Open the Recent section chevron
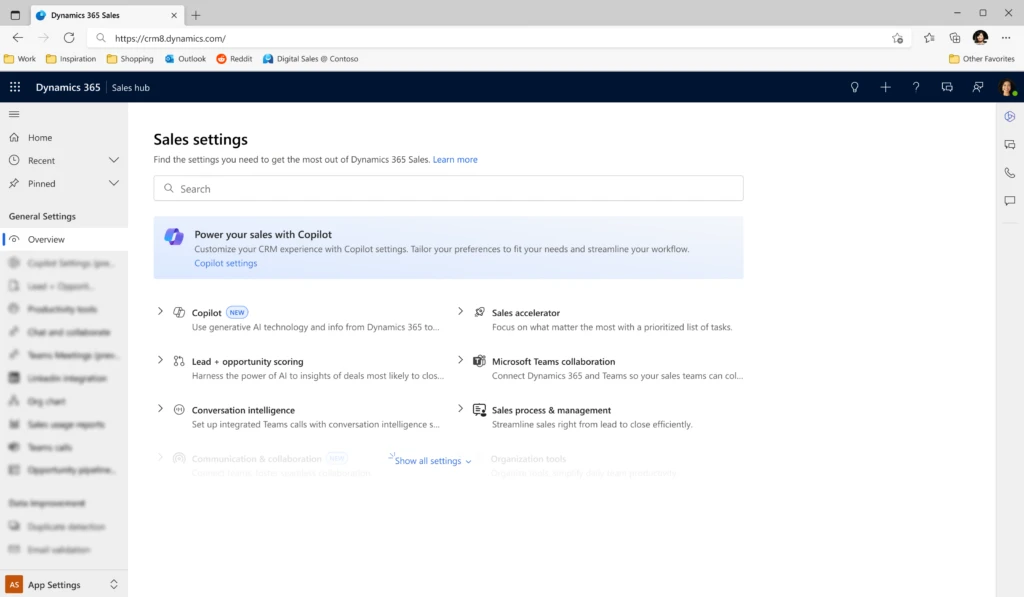 pos(113,160)
